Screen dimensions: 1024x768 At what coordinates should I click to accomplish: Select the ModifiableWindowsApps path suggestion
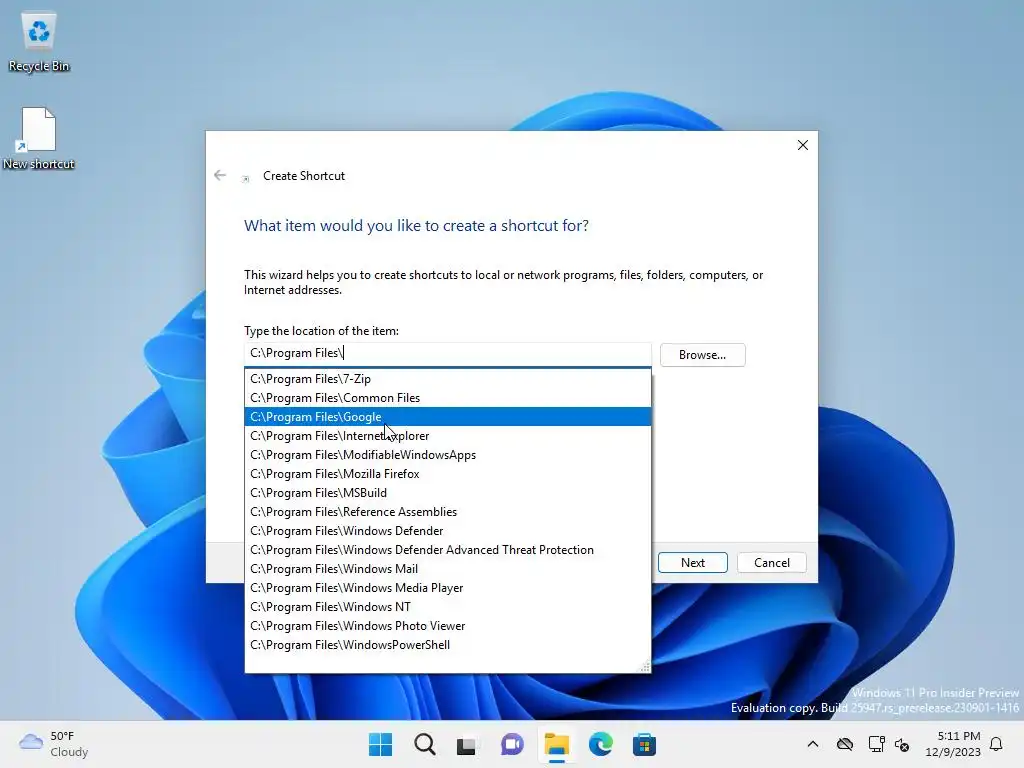(447, 455)
